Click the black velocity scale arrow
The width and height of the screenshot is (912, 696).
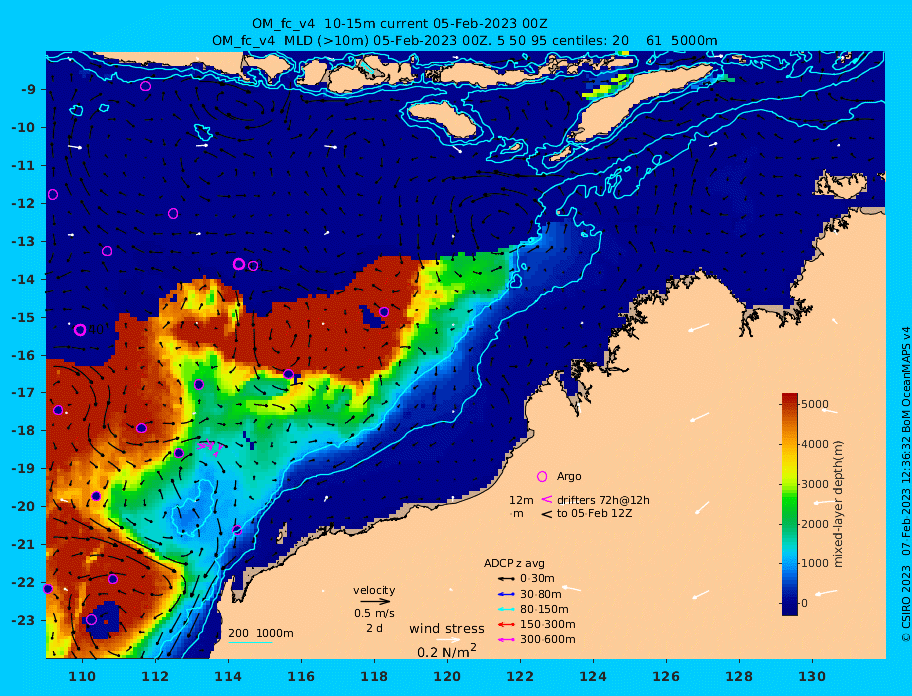375,602
